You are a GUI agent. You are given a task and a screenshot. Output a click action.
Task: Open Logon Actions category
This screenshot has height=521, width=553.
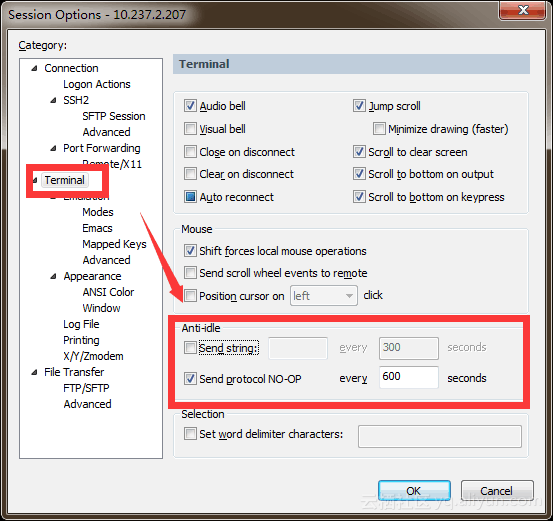97,84
